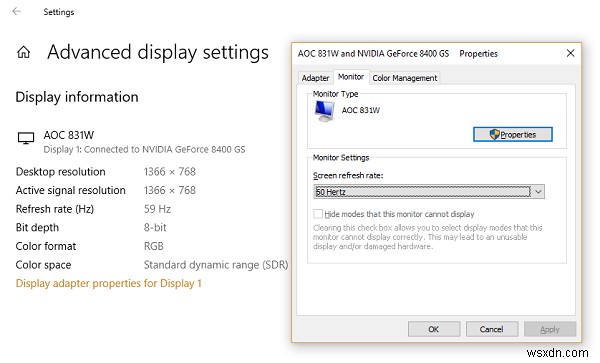This screenshot has height=363, width=600.
Task: Click the 1366 × 768 Desktop resolution value
Action: [x=170, y=171]
